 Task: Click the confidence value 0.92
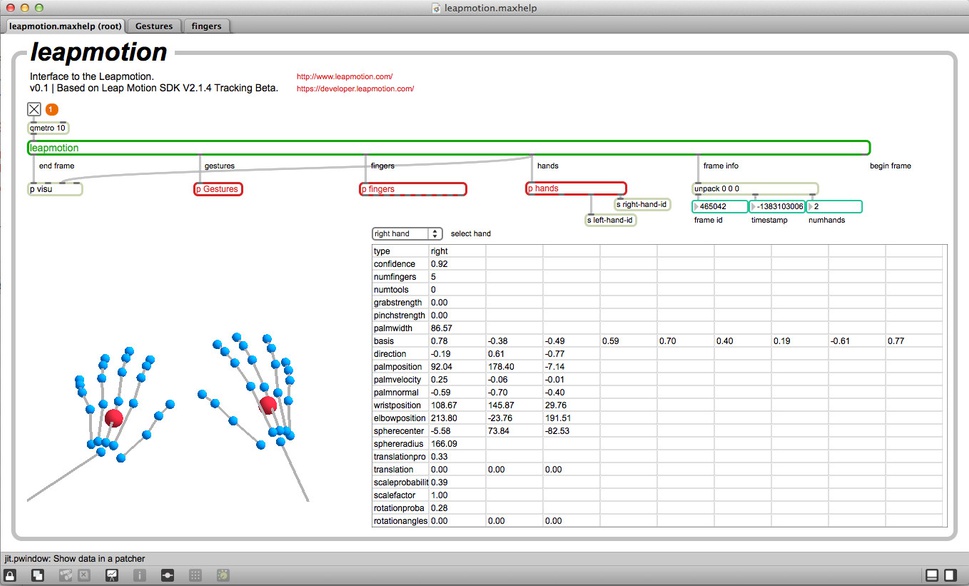[439, 264]
